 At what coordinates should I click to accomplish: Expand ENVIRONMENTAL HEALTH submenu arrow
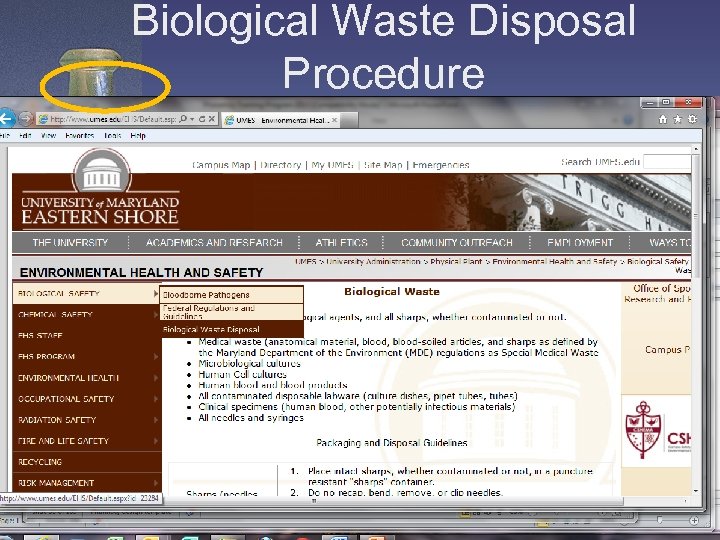click(156, 378)
